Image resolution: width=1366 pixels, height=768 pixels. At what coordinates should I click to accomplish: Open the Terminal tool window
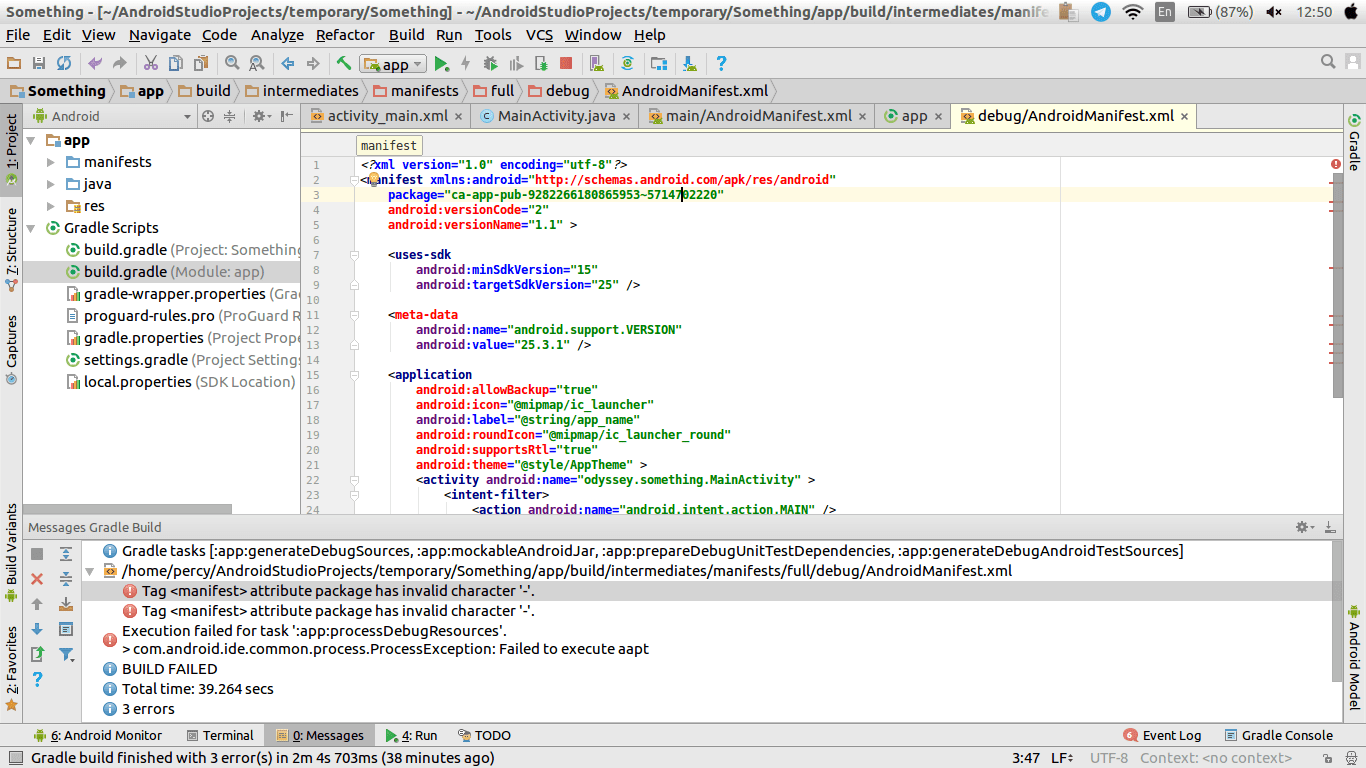point(220,735)
